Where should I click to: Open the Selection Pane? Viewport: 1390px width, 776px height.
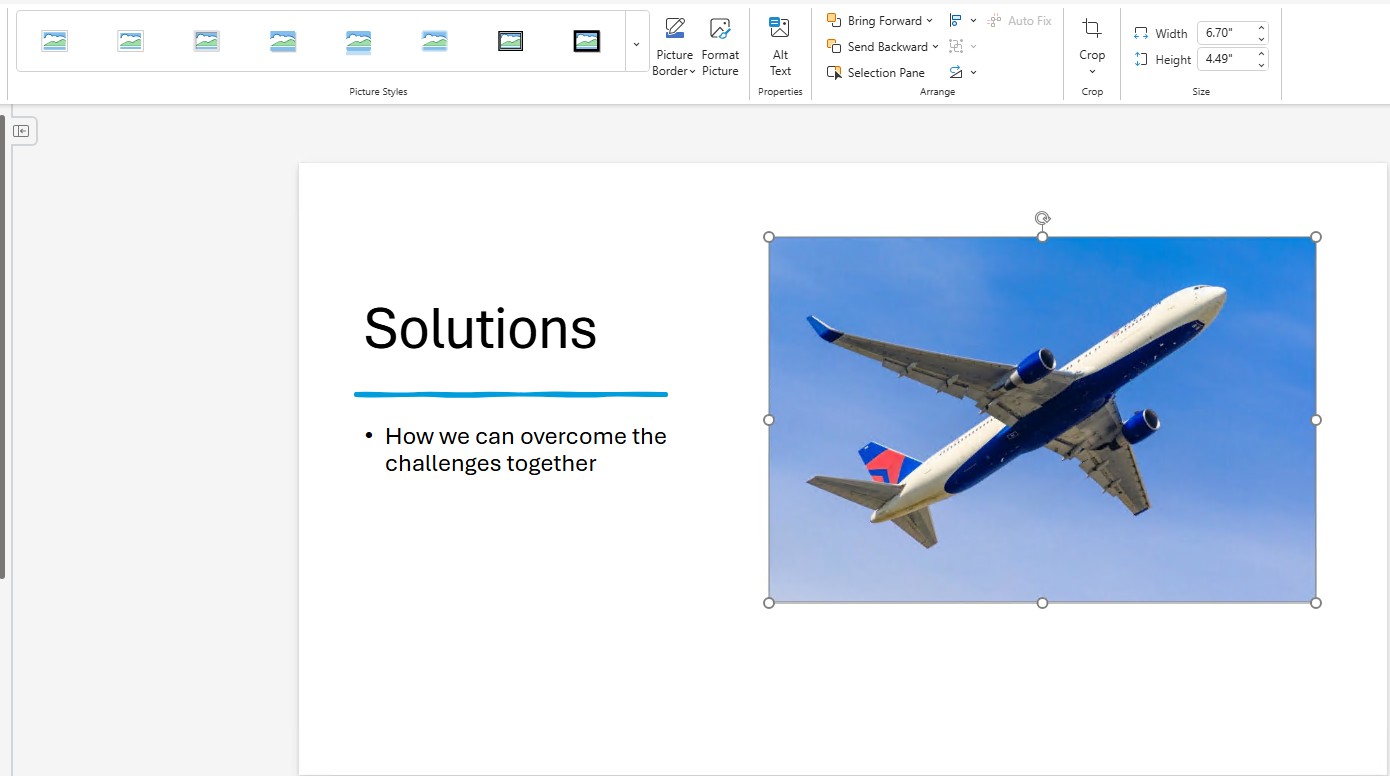tap(876, 73)
